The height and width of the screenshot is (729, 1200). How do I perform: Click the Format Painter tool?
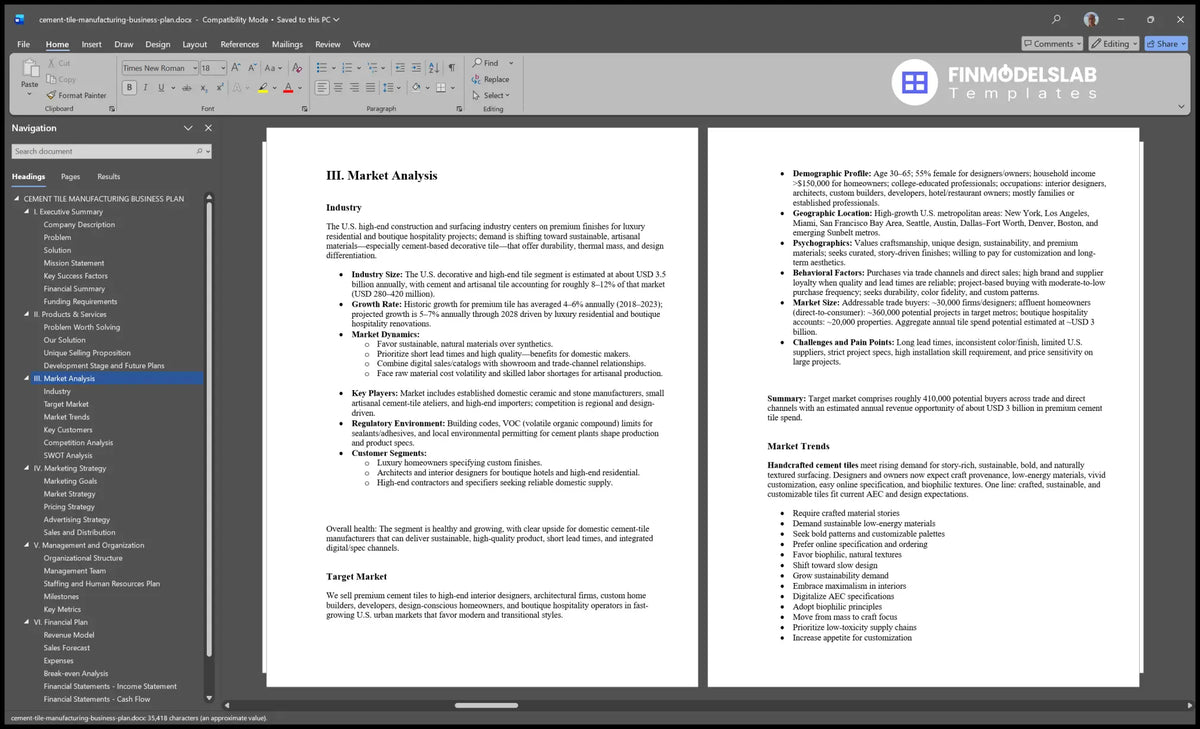point(76,95)
